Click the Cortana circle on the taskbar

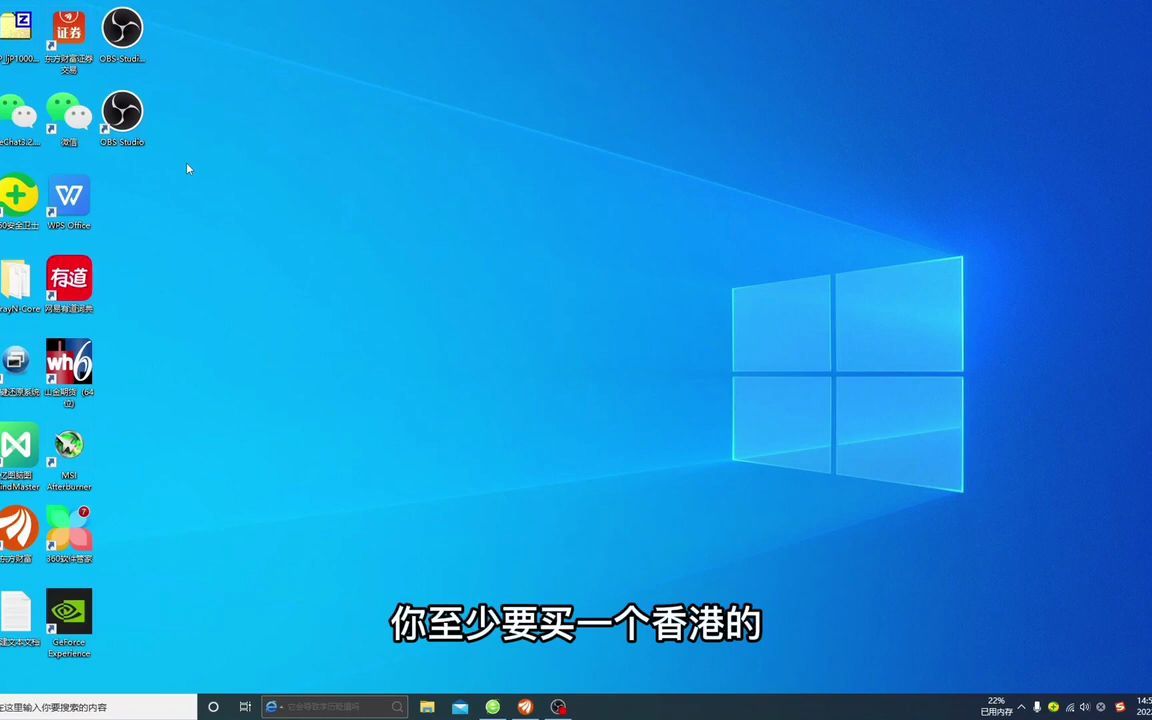[213, 707]
